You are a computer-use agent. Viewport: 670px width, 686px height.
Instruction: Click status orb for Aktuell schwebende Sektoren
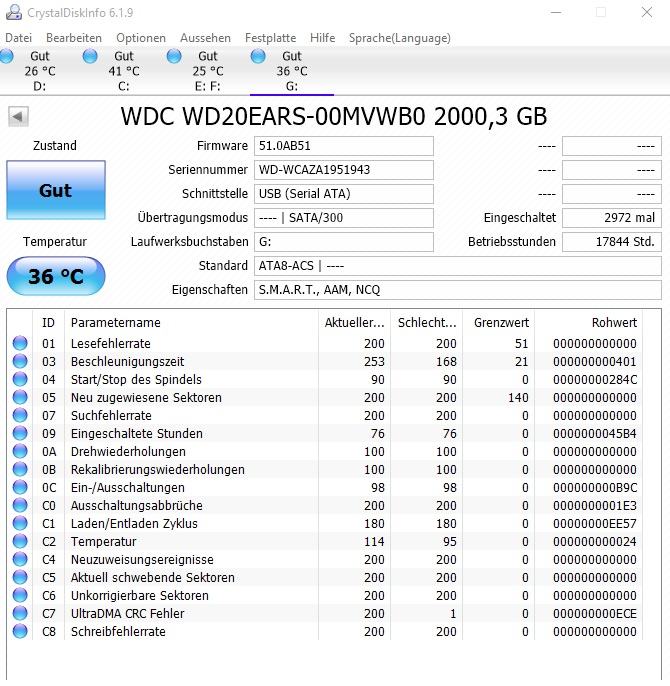[20, 577]
